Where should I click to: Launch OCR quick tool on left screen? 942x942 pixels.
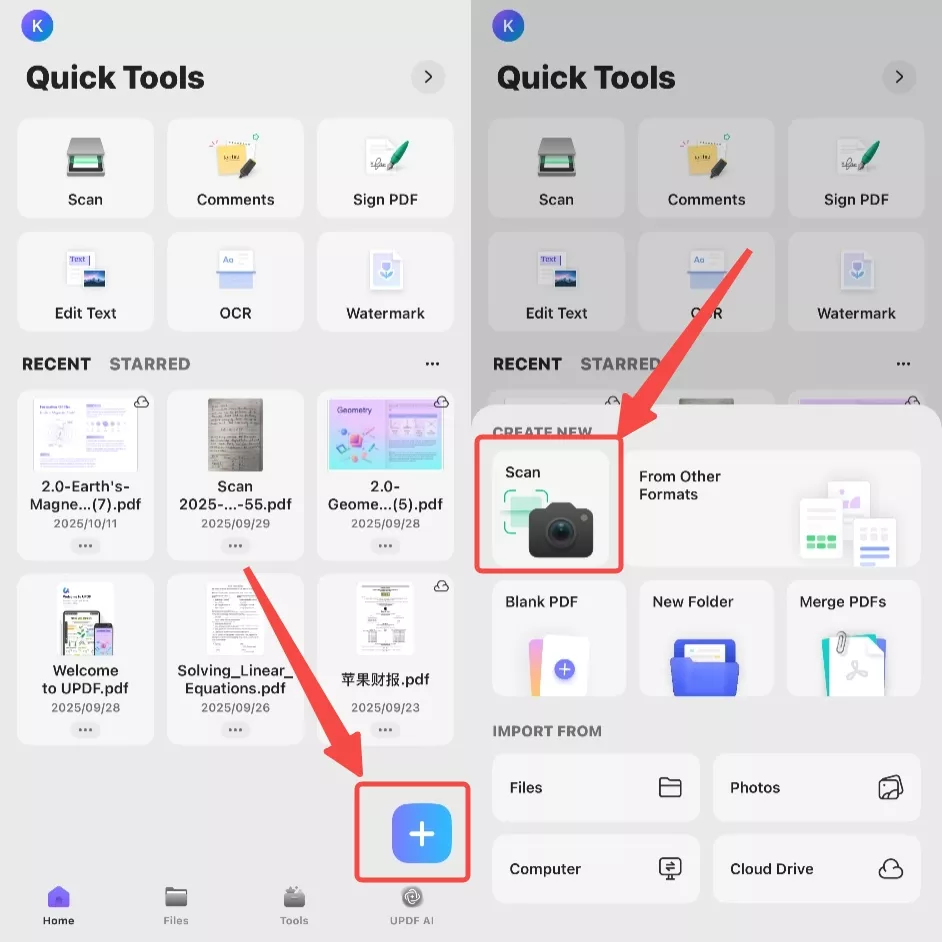pos(235,282)
